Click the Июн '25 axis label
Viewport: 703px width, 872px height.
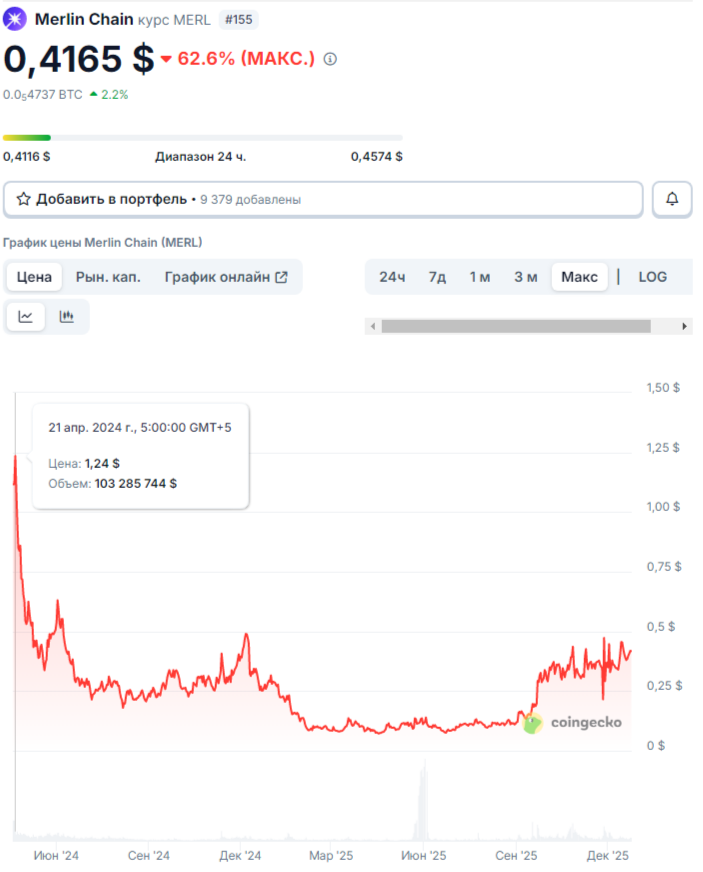coord(423,855)
